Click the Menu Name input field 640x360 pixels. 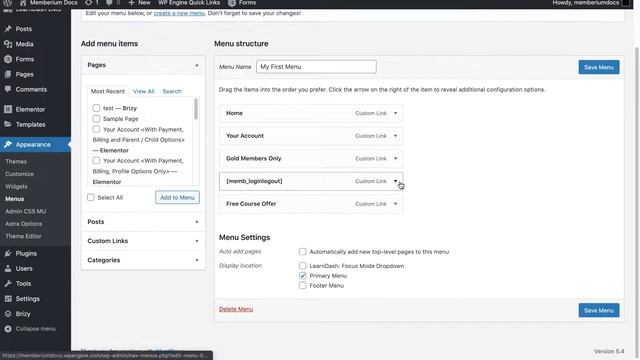316,67
